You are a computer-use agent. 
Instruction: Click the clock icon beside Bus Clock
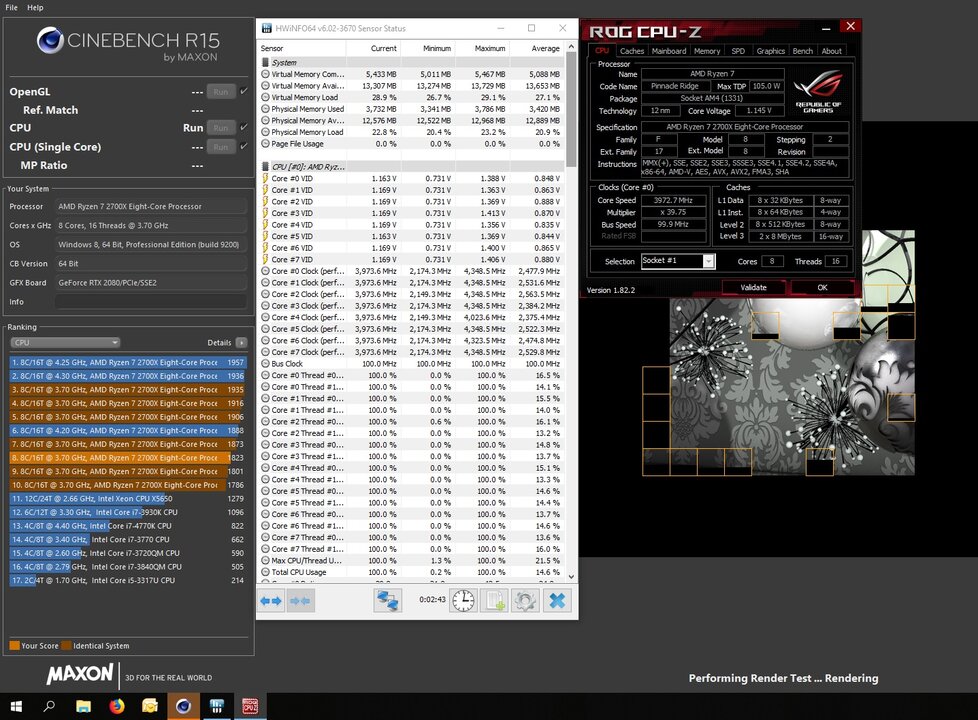pyautogui.click(x=265, y=364)
